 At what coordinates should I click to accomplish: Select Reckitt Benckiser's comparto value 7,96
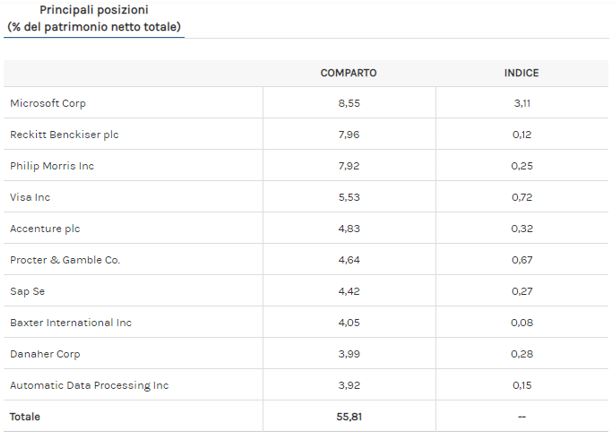click(349, 135)
